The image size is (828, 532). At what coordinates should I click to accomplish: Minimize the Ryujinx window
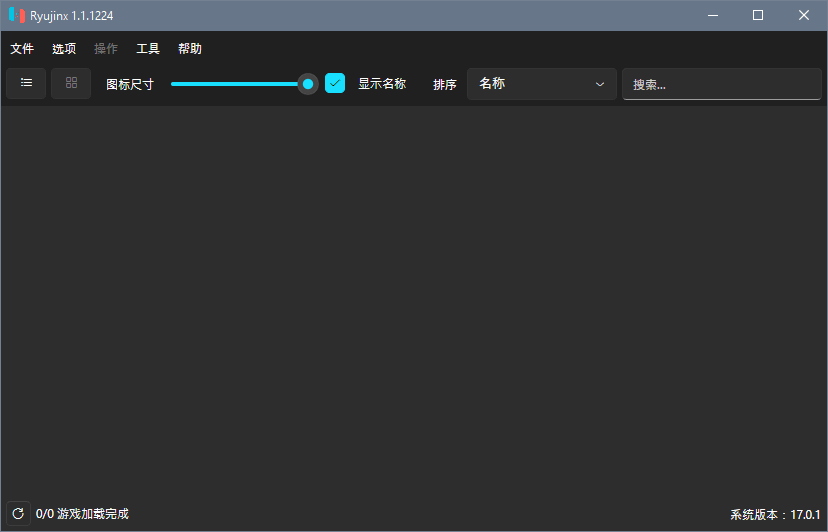pyautogui.click(x=713, y=15)
